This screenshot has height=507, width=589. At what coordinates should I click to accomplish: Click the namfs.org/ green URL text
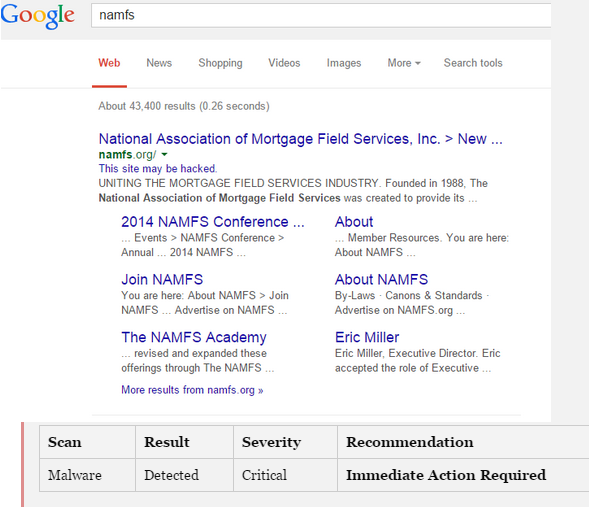(x=127, y=154)
